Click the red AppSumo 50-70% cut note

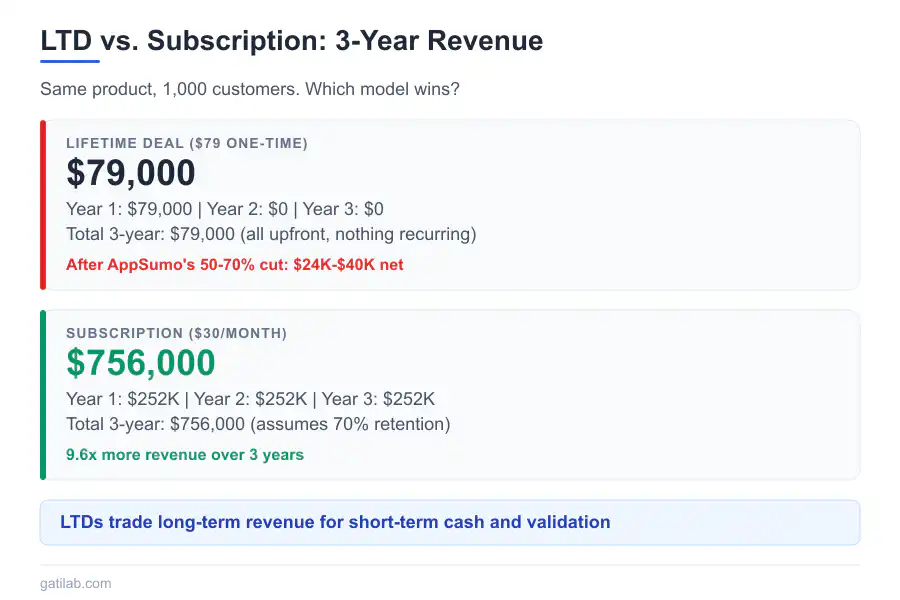[x=235, y=265]
